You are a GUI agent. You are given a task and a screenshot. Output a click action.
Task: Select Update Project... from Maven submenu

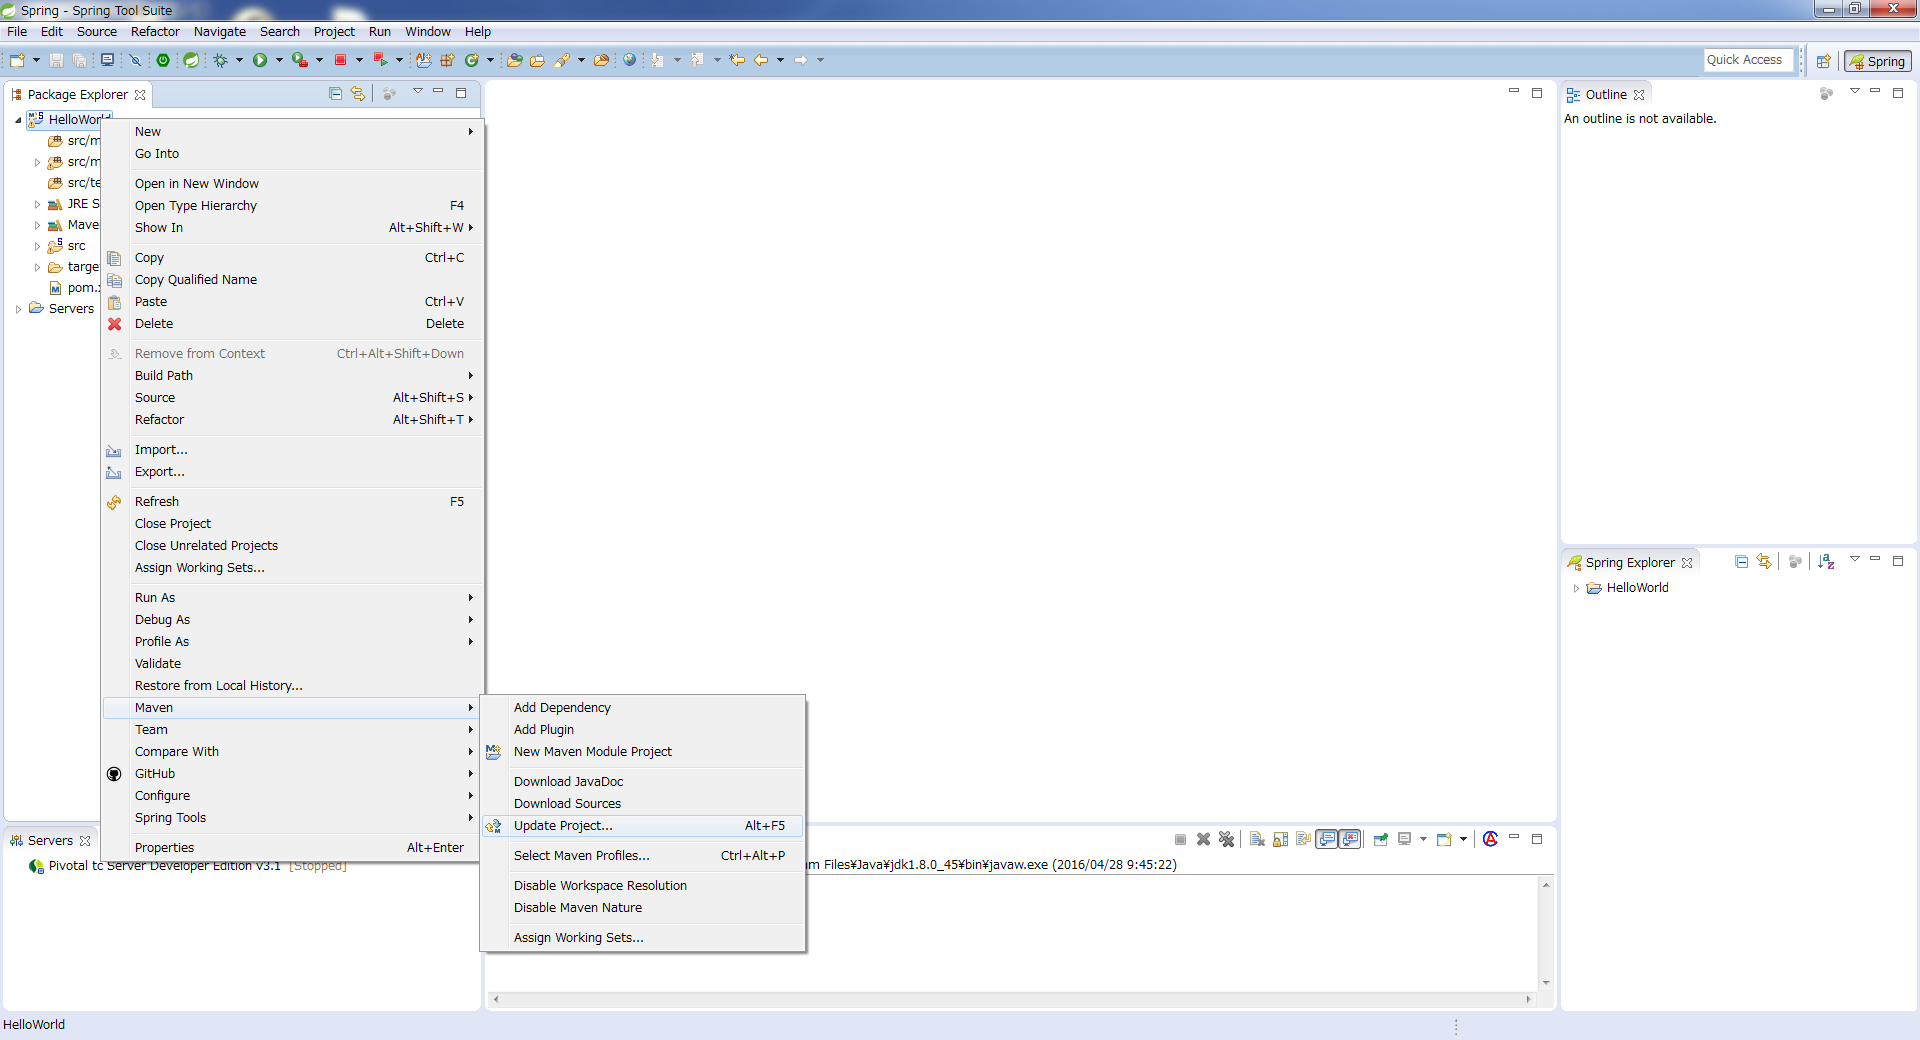[x=563, y=826]
